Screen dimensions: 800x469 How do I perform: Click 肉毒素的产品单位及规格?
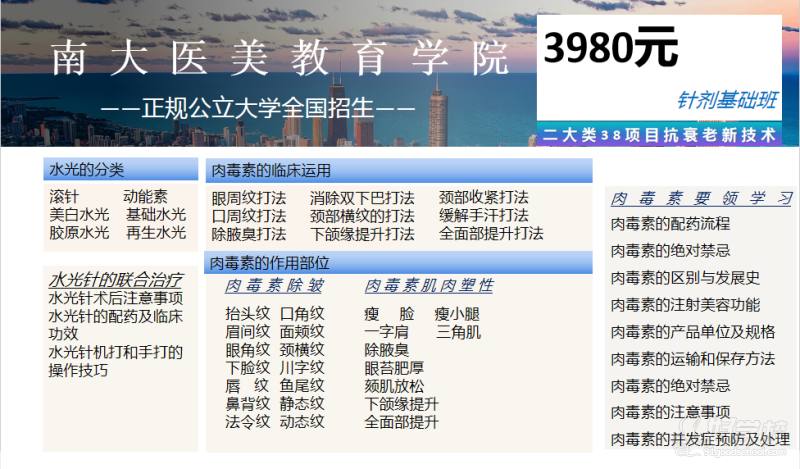click(x=693, y=332)
